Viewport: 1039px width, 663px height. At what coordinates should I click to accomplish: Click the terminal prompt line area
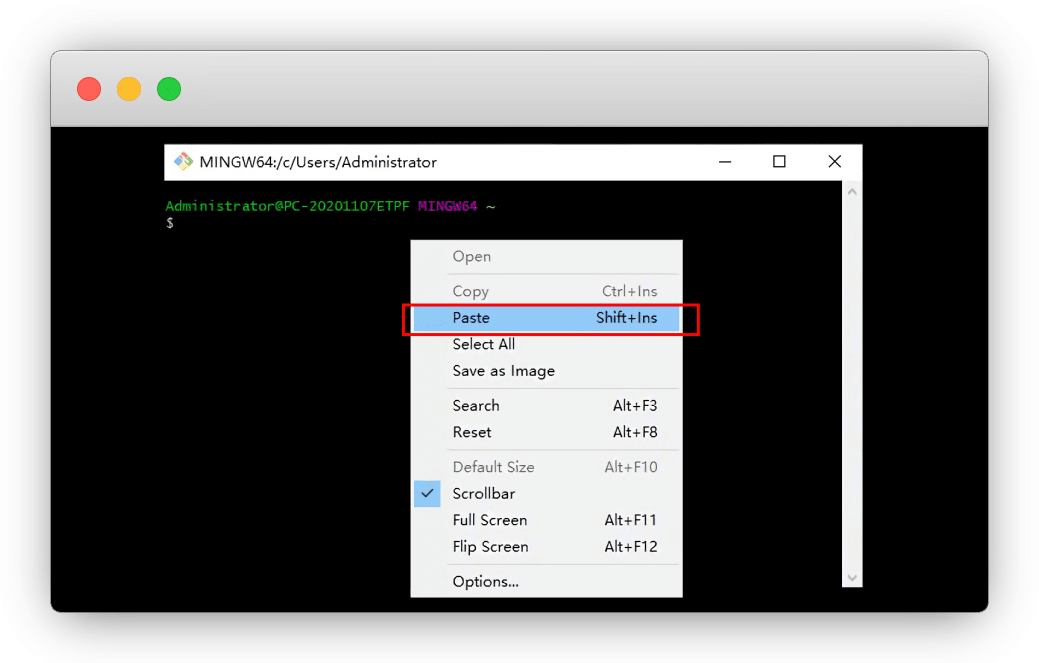click(x=280, y=223)
